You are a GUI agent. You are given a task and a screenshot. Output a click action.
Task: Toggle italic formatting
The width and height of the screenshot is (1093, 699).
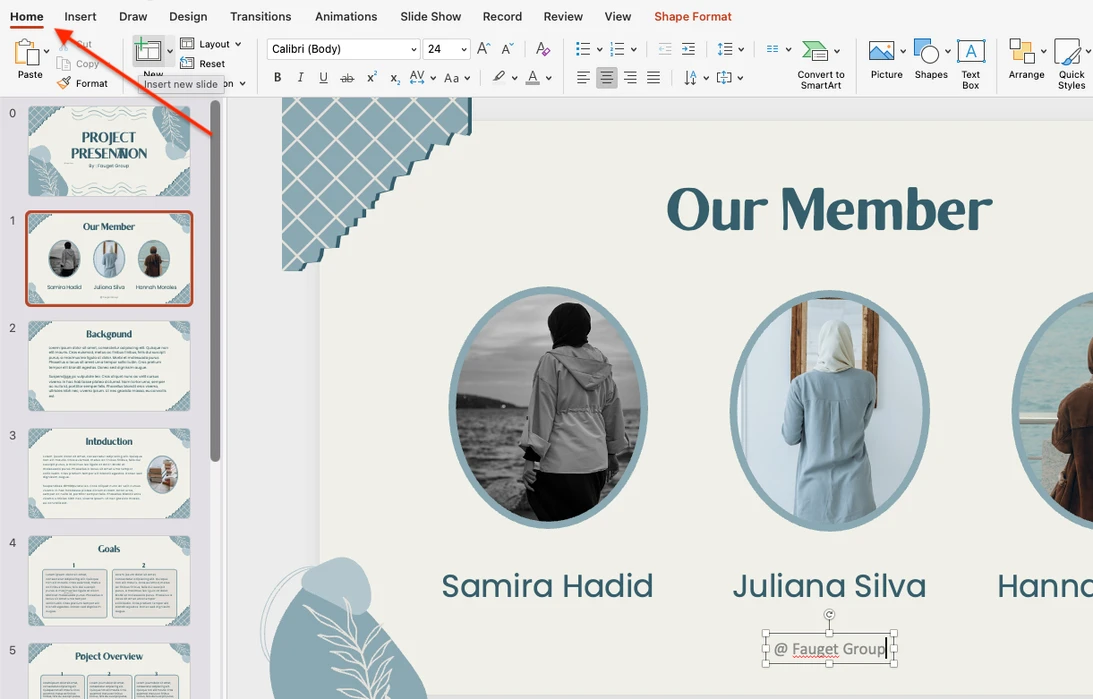300,78
